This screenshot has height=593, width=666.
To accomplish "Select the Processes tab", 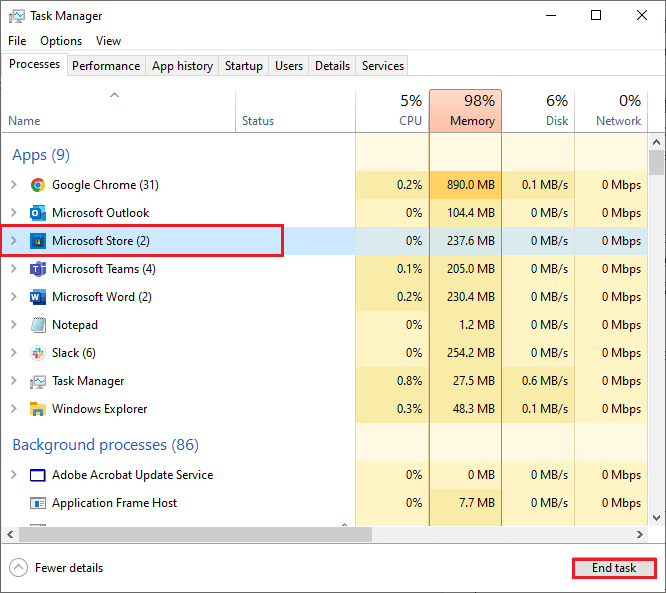I will click(x=34, y=64).
